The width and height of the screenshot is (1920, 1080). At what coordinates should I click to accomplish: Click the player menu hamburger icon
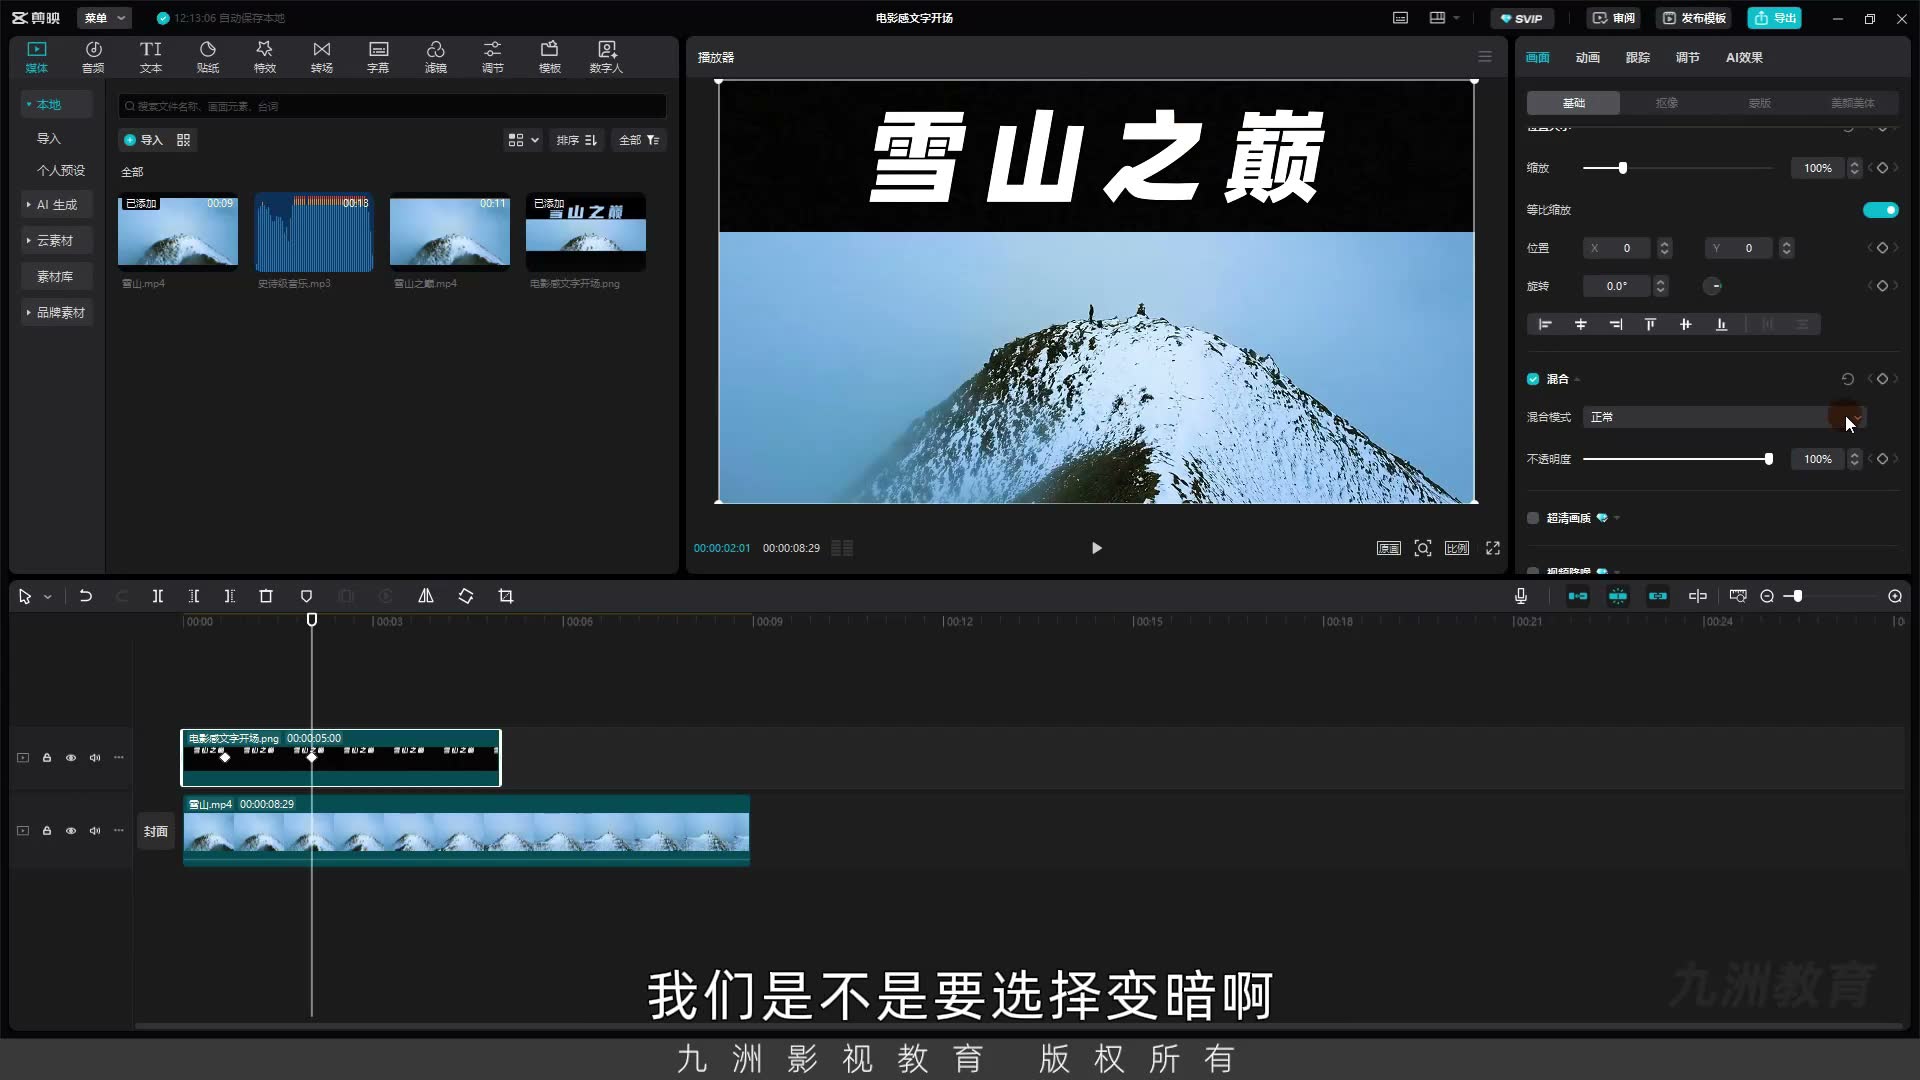tap(1485, 57)
